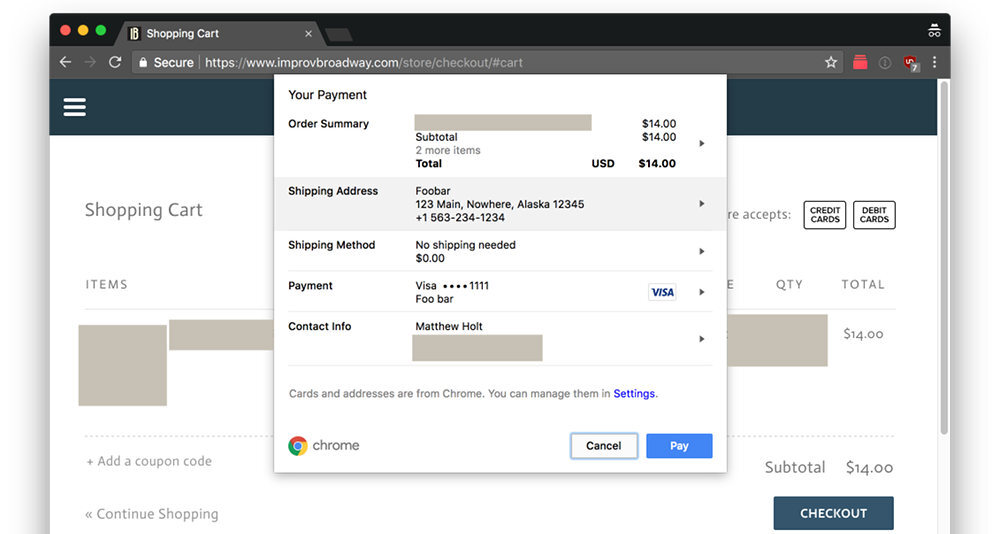Close the Shopping Cart tab

point(308,33)
